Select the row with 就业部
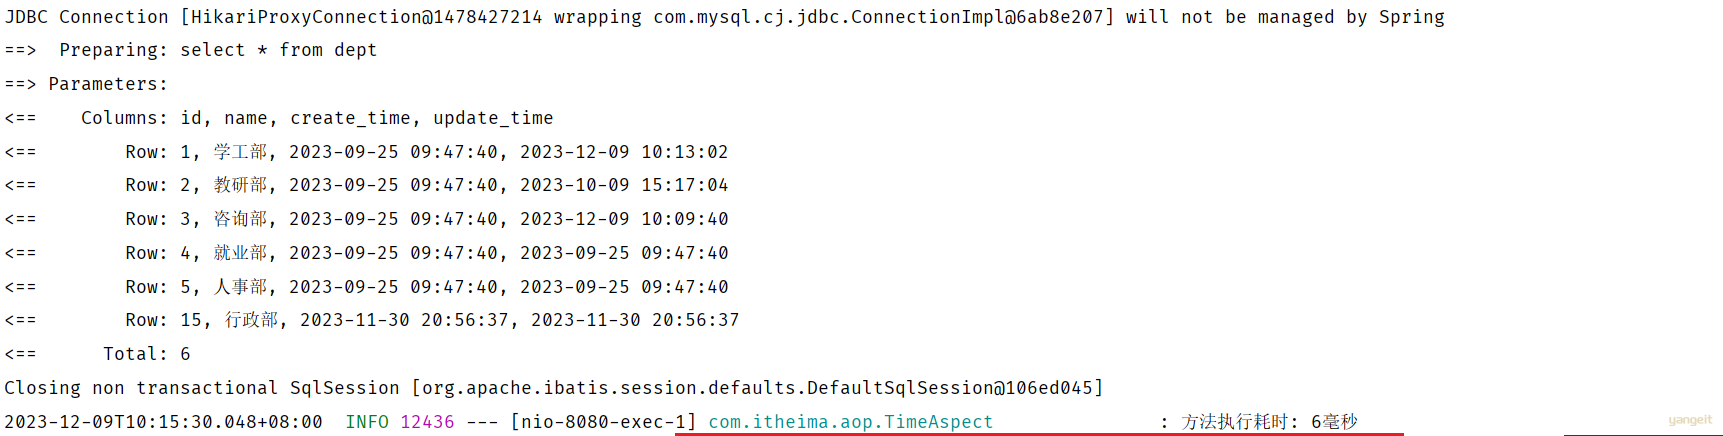This screenshot has width=1723, height=436. coord(367,253)
